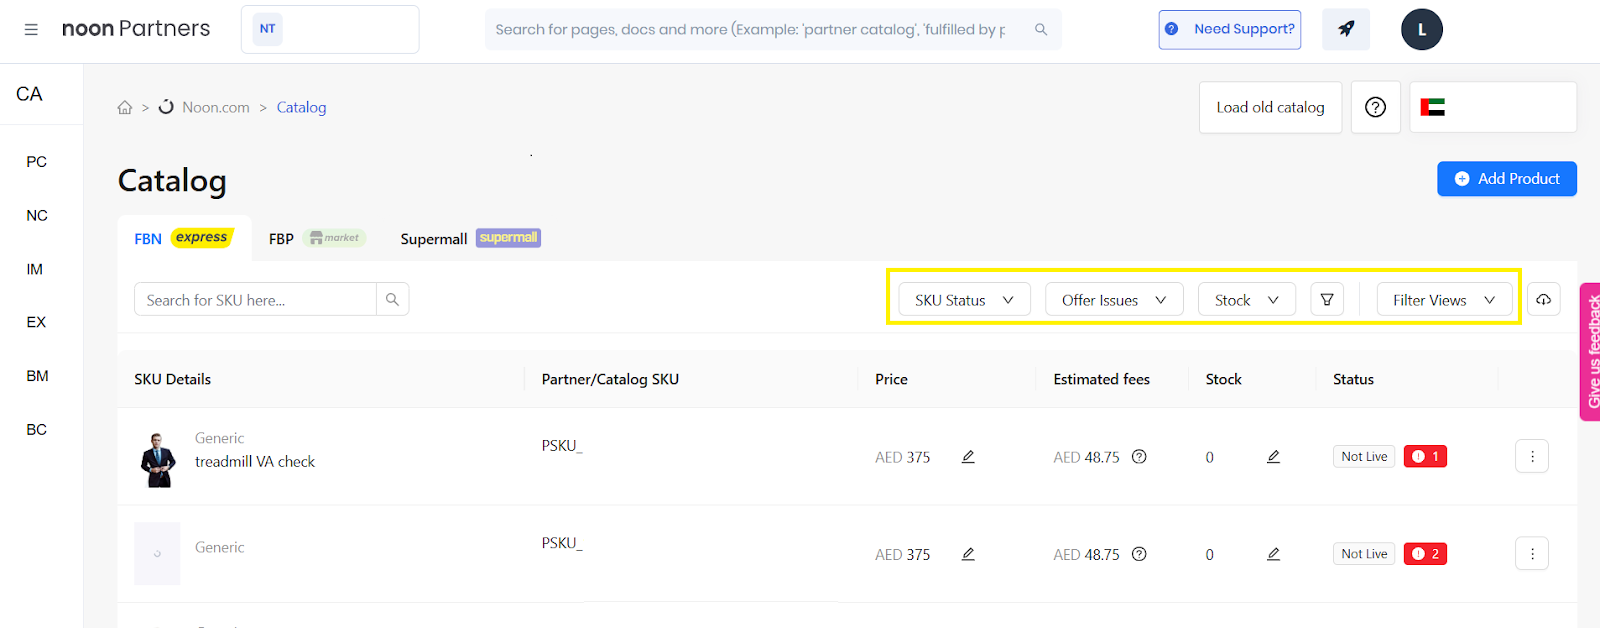The width and height of the screenshot is (1600, 628).
Task: Open the L user avatar
Action: (x=1422, y=30)
